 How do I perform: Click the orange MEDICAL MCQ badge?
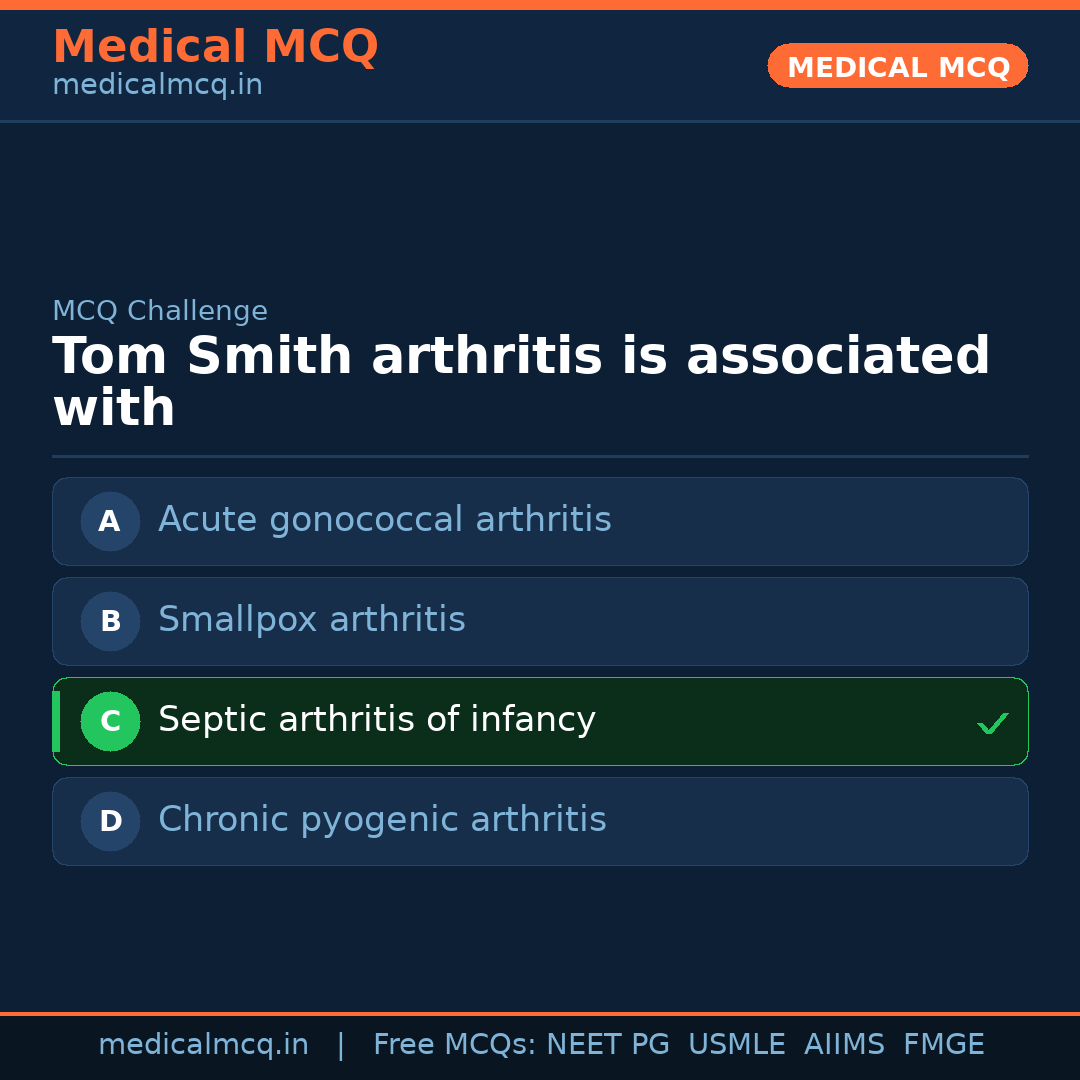[x=897, y=66]
